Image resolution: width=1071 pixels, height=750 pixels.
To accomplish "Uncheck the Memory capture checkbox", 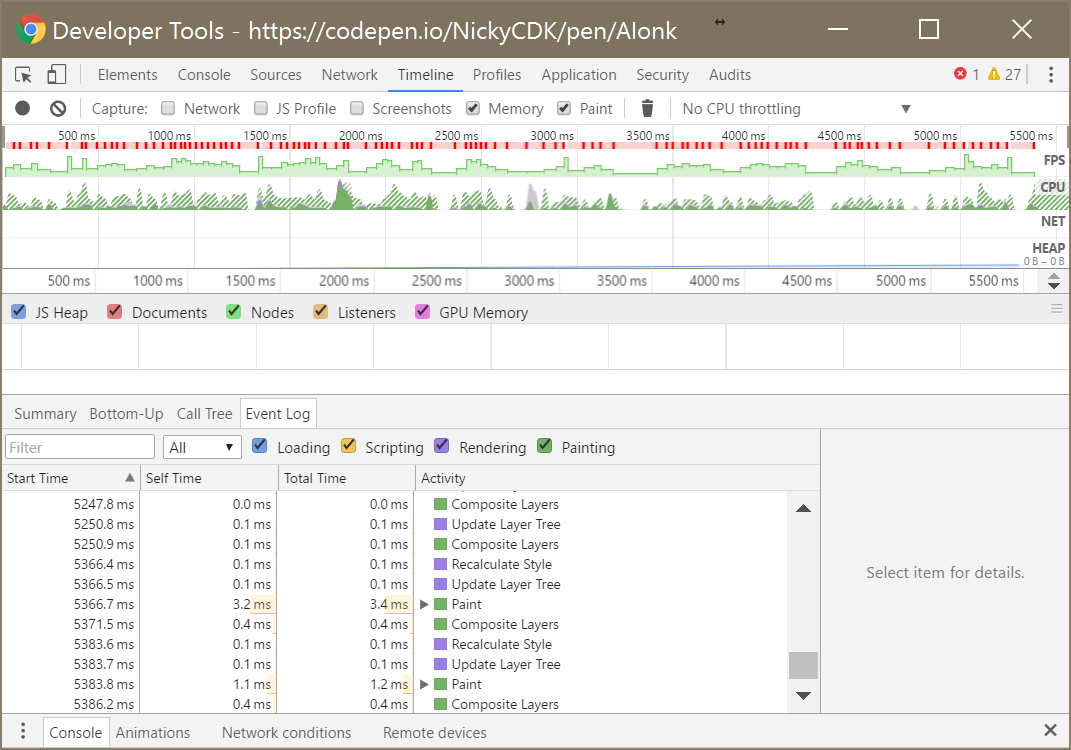I will click(x=473, y=108).
